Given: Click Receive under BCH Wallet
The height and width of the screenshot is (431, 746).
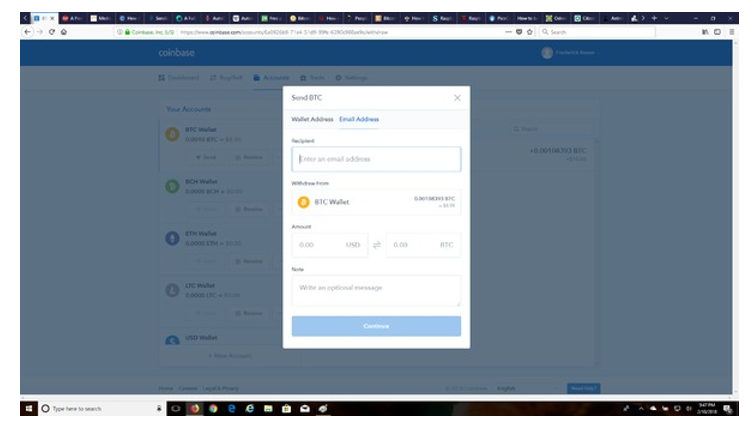Looking at the screenshot, I should point(248,209).
